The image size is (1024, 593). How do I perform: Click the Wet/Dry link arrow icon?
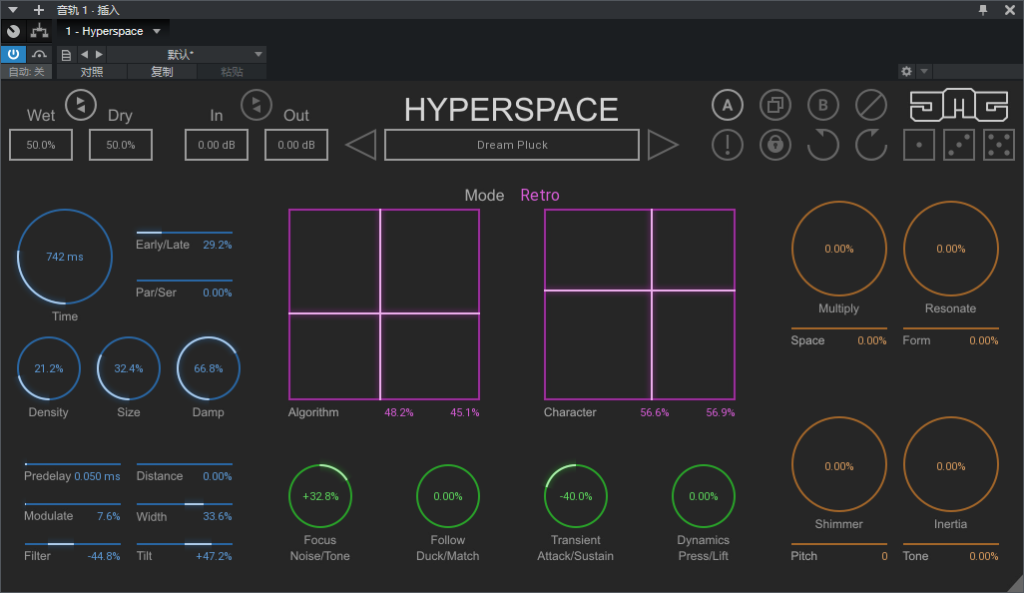point(81,104)
